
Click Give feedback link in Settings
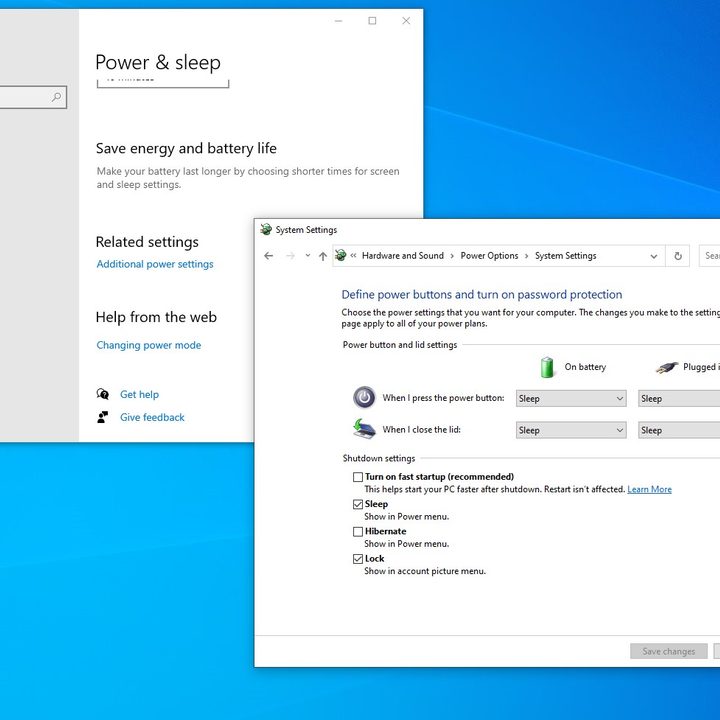(x=152, y=417)
